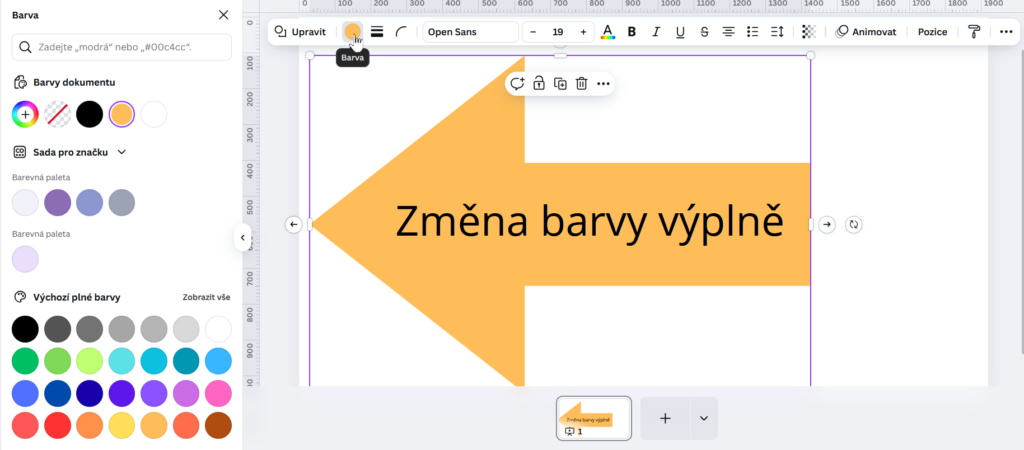Toggle bold text formatting
1024x450 pixels.
[x=632, y=32]
